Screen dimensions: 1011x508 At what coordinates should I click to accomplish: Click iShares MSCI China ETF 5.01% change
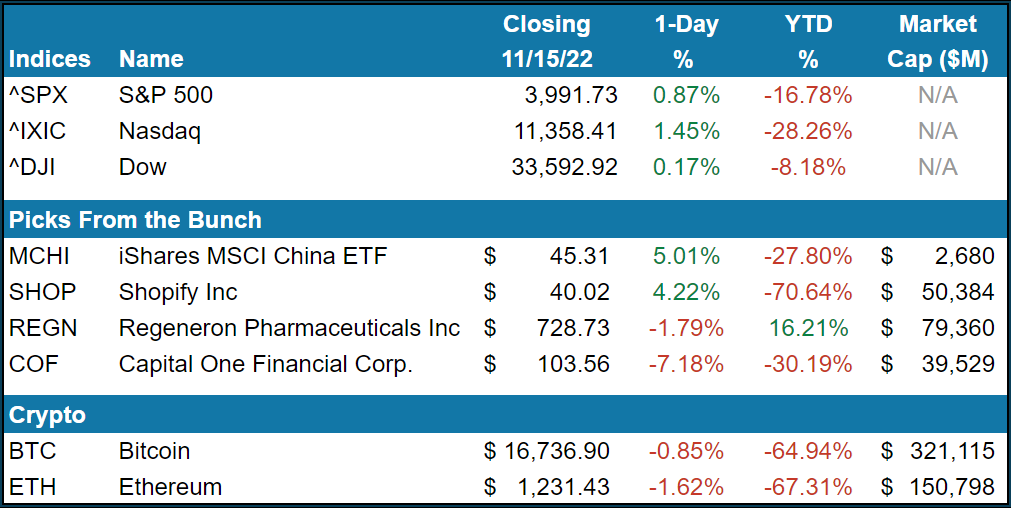click(686, 256)
